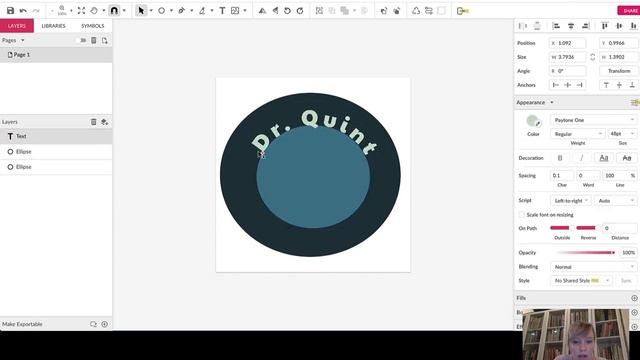Image resolution: width=640 pixels, height=360 pixels.
Task: Switch to the Symbols tab
Action: (93, 26)
